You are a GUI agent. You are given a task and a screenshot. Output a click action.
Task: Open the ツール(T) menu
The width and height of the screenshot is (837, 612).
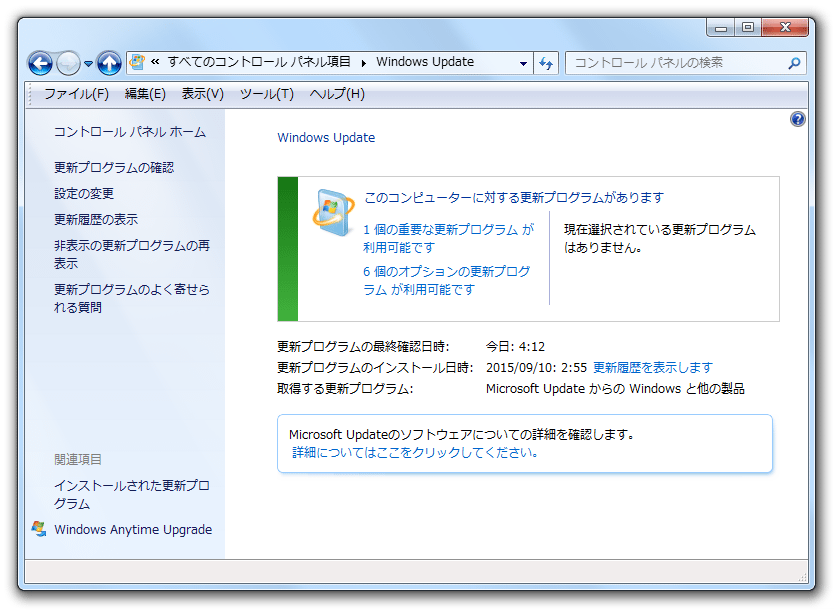[266, 94]
